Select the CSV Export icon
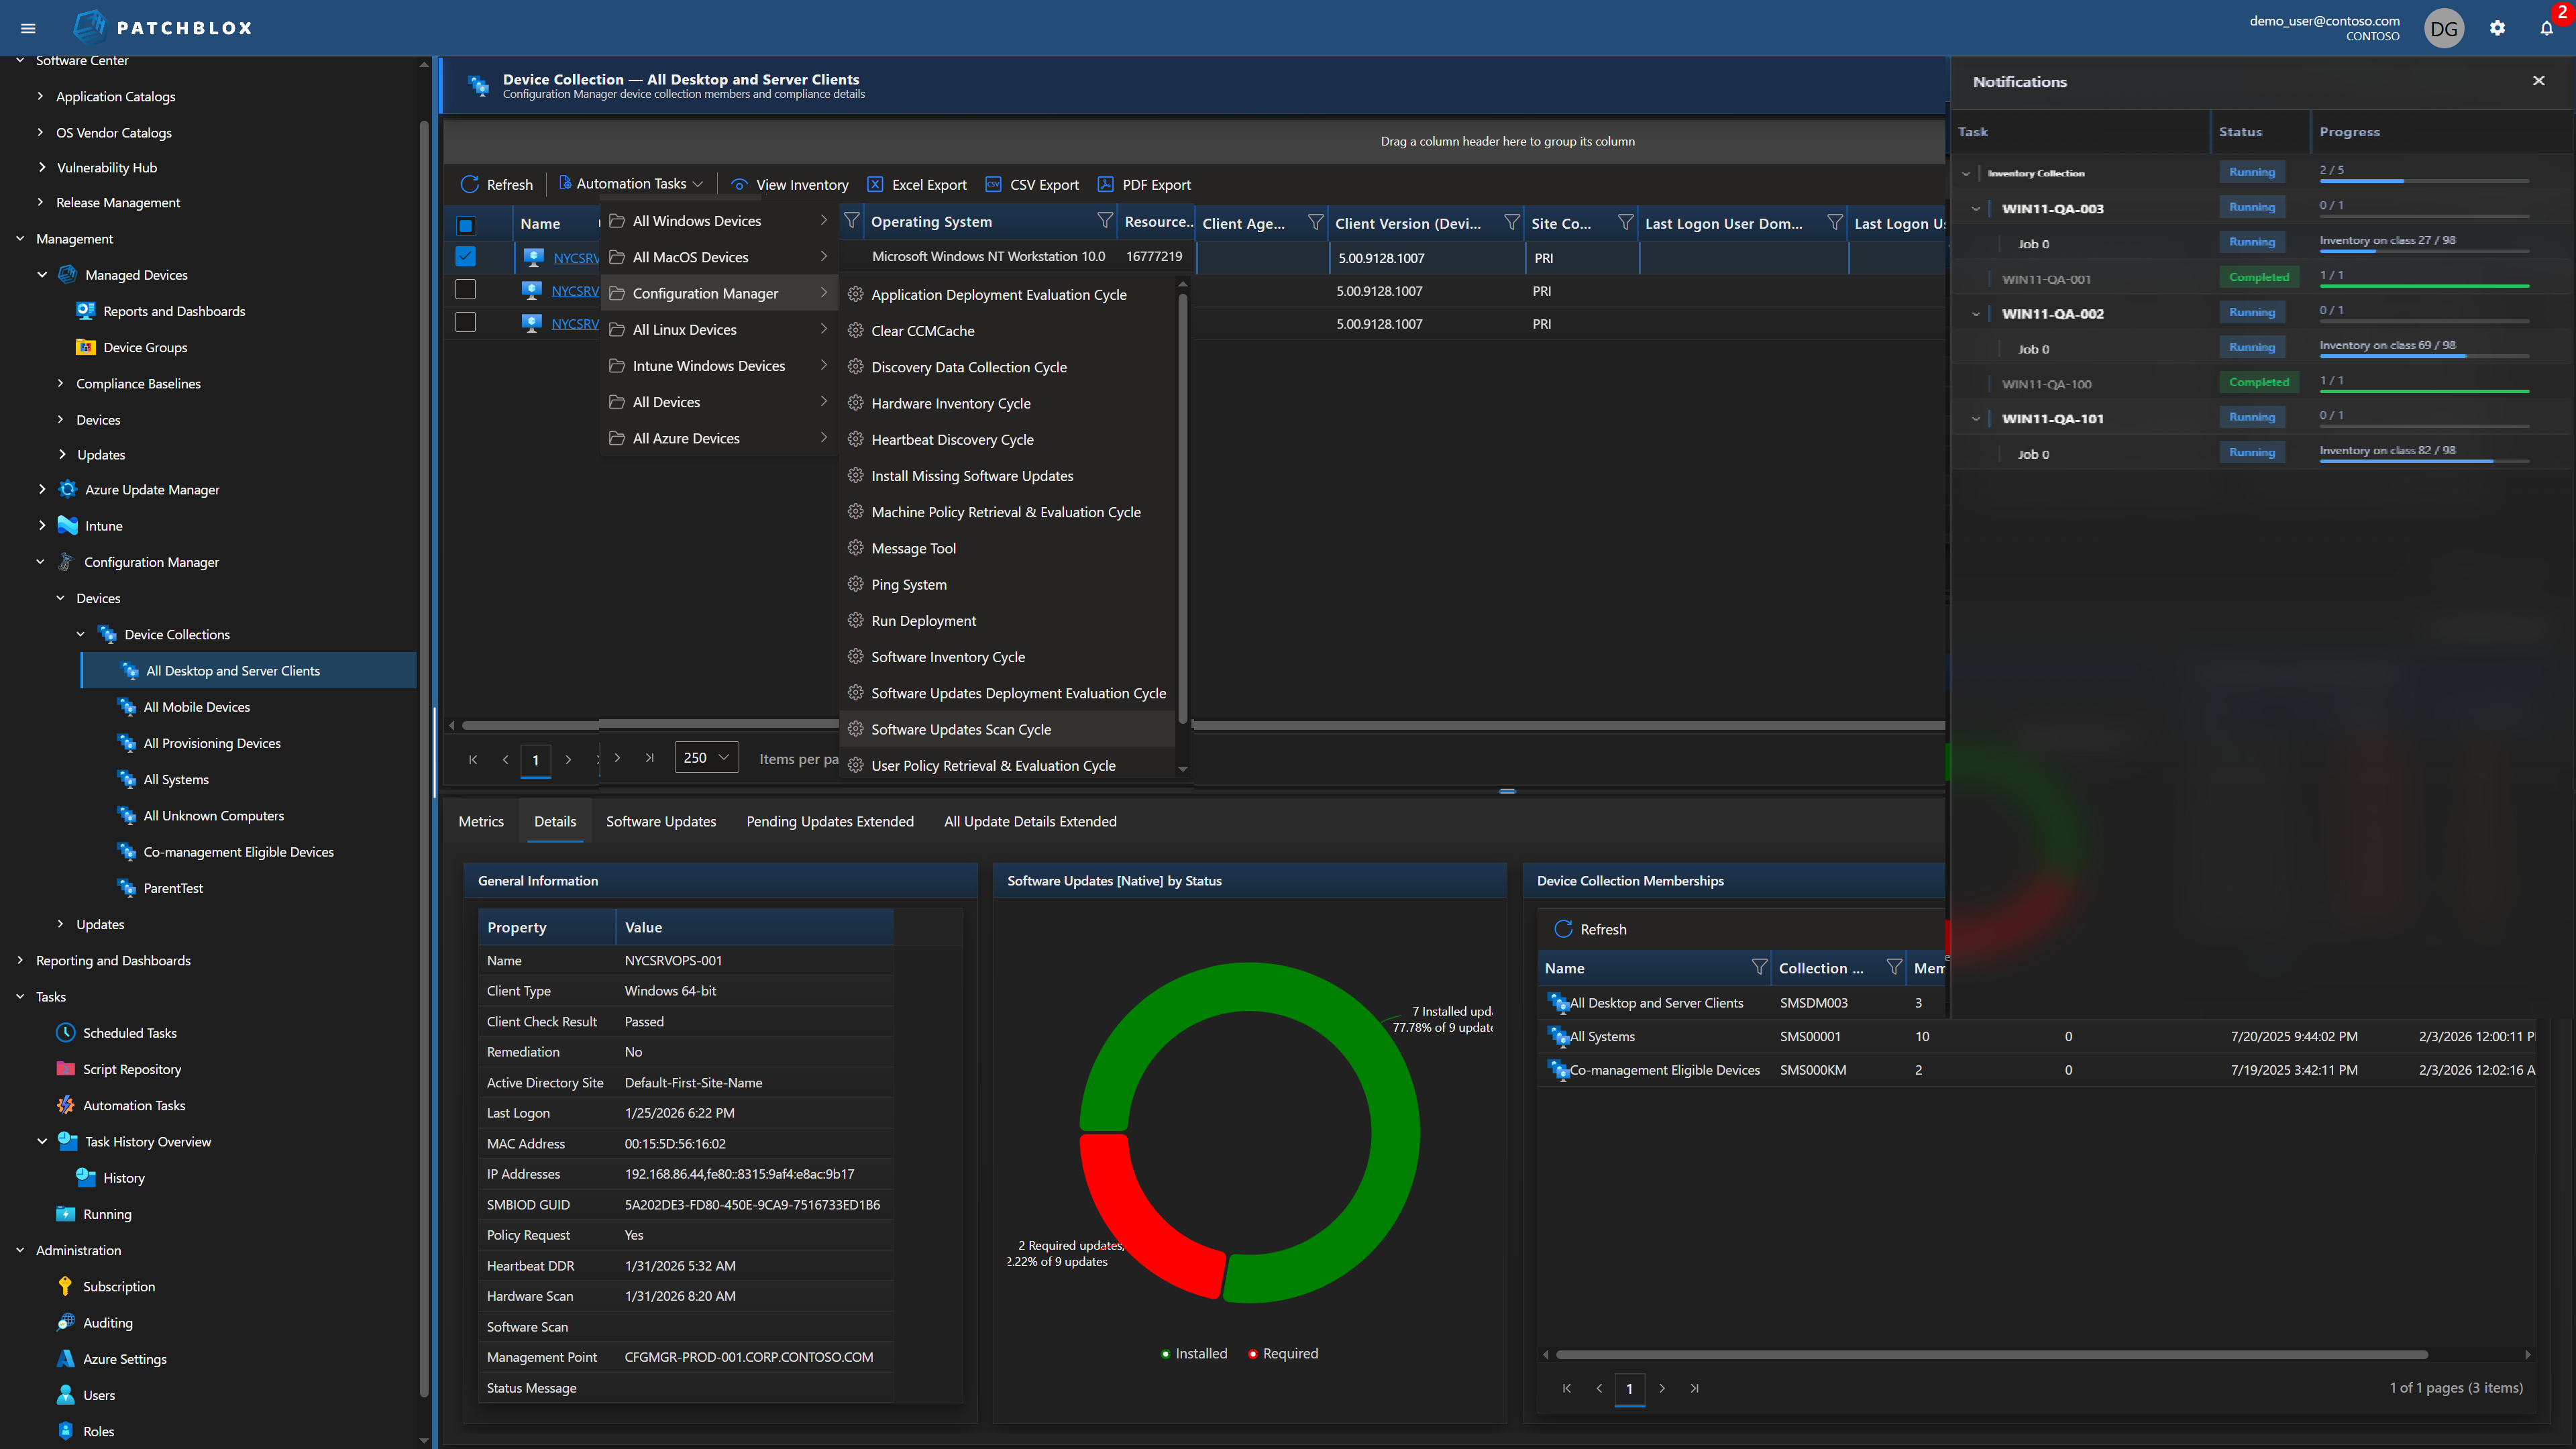 [994, 184]
